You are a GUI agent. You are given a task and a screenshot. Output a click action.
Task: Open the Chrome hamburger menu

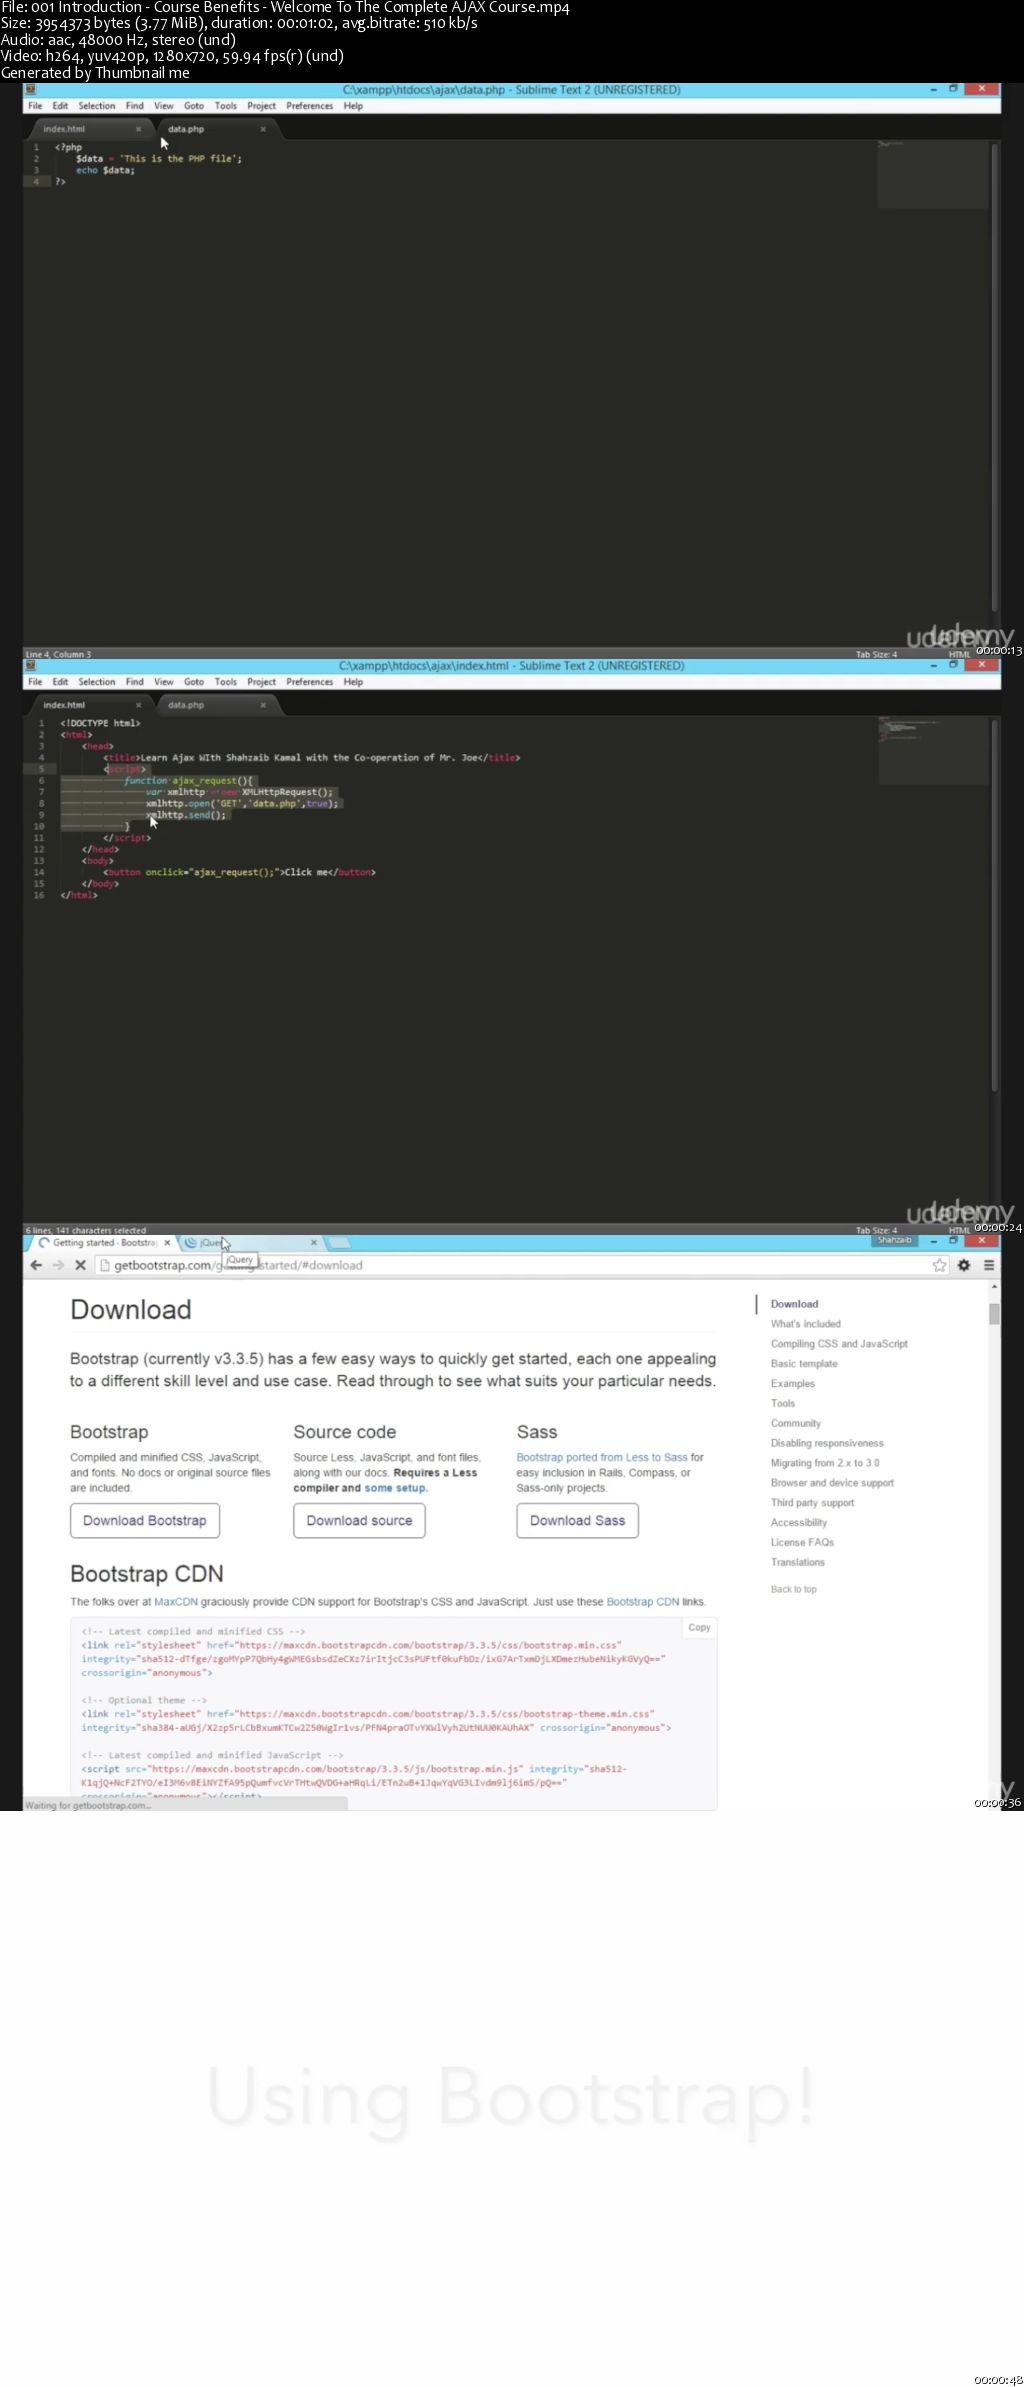[x=989, y=1265]
